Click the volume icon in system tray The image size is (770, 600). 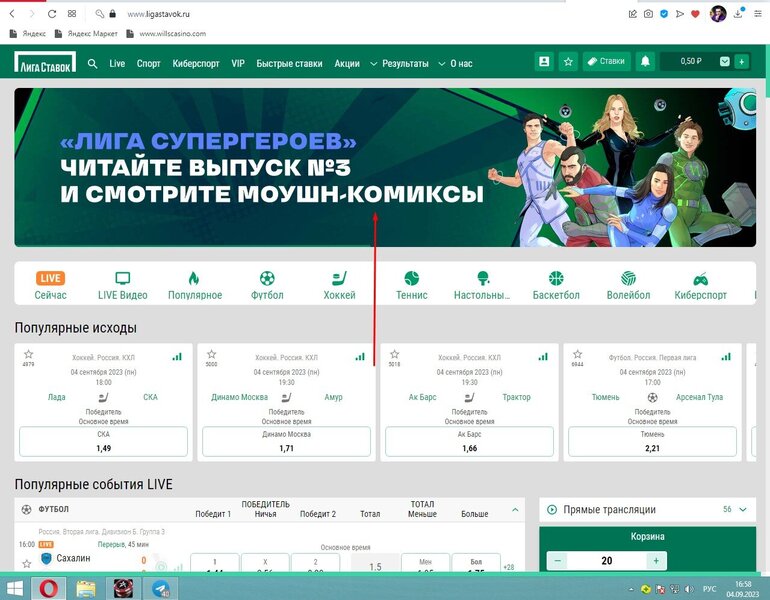690,589
